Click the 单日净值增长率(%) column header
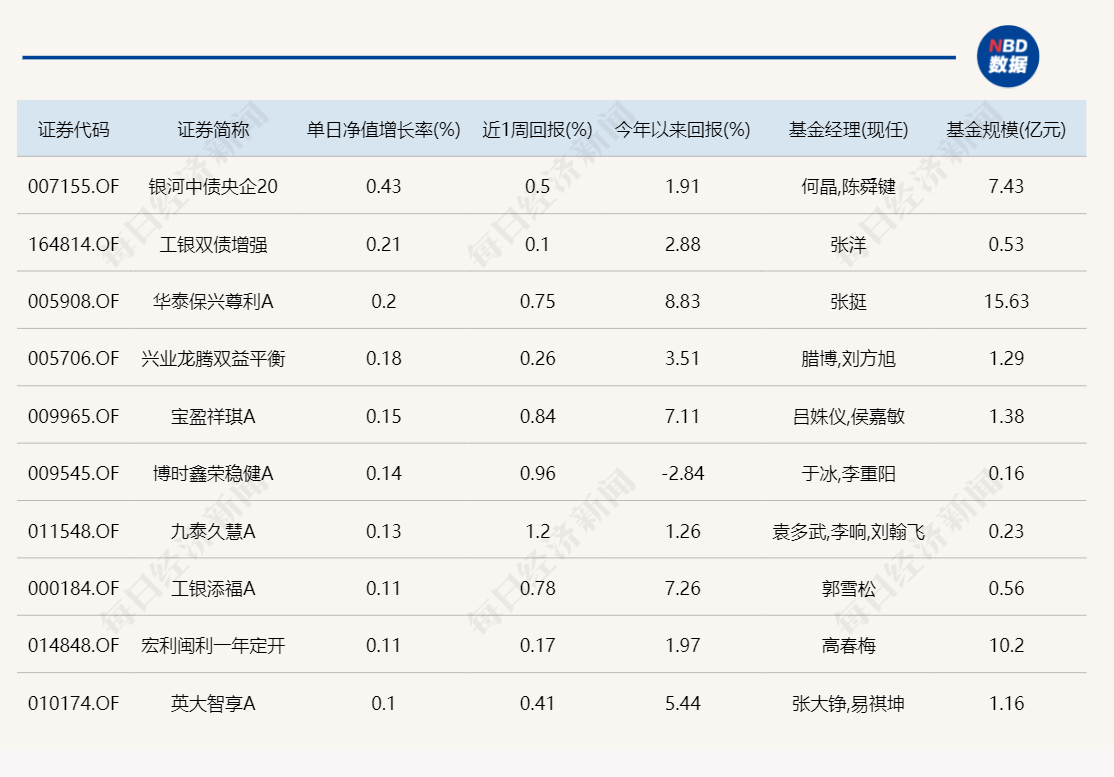Viewport: 1114px width, 777px height. click(384, 130)
